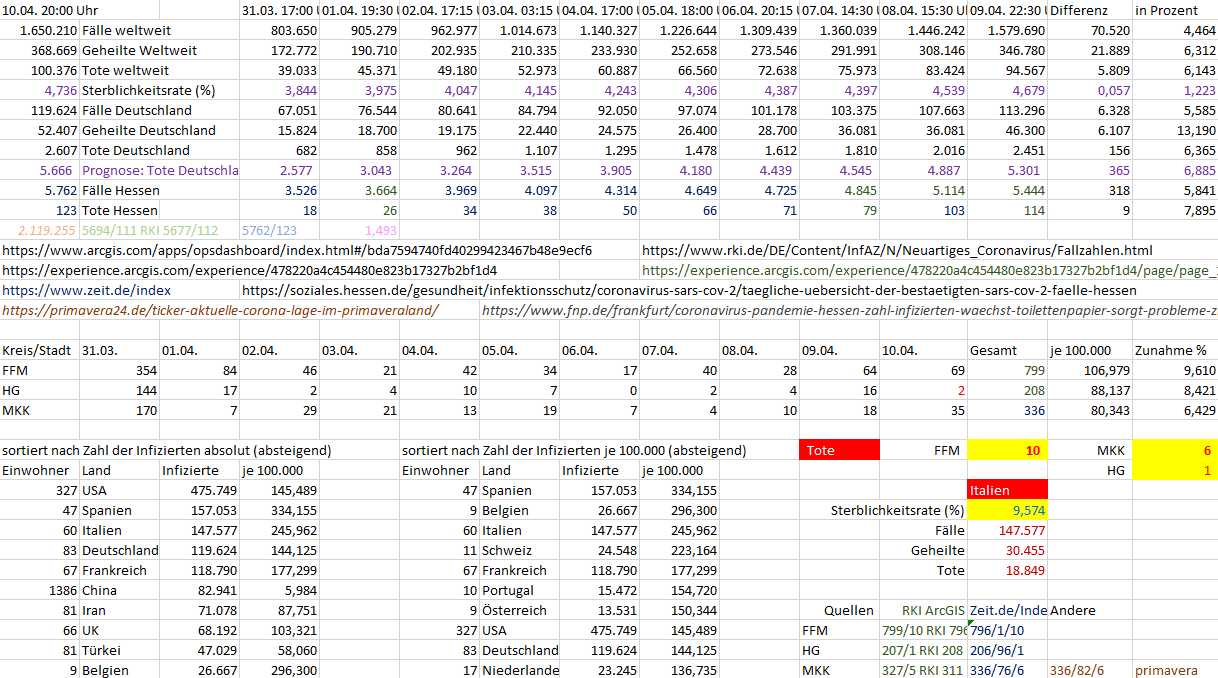1218x678 pixels.
Task: Click the yellow FFM deaths cell showing 10
Action: (x=1008, y=451)
